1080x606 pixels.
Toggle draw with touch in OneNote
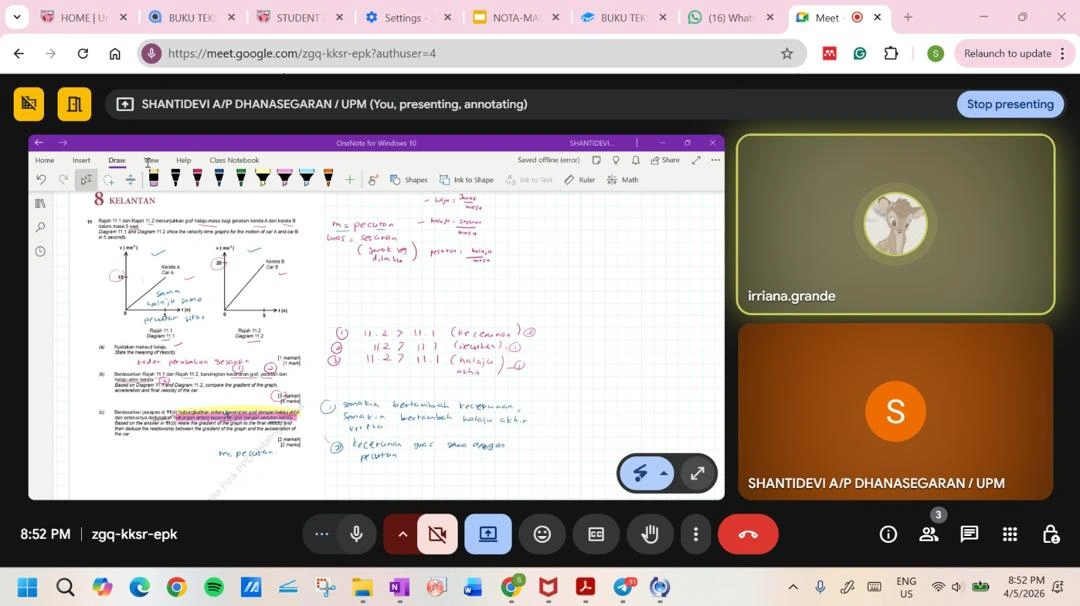(373, 180)
